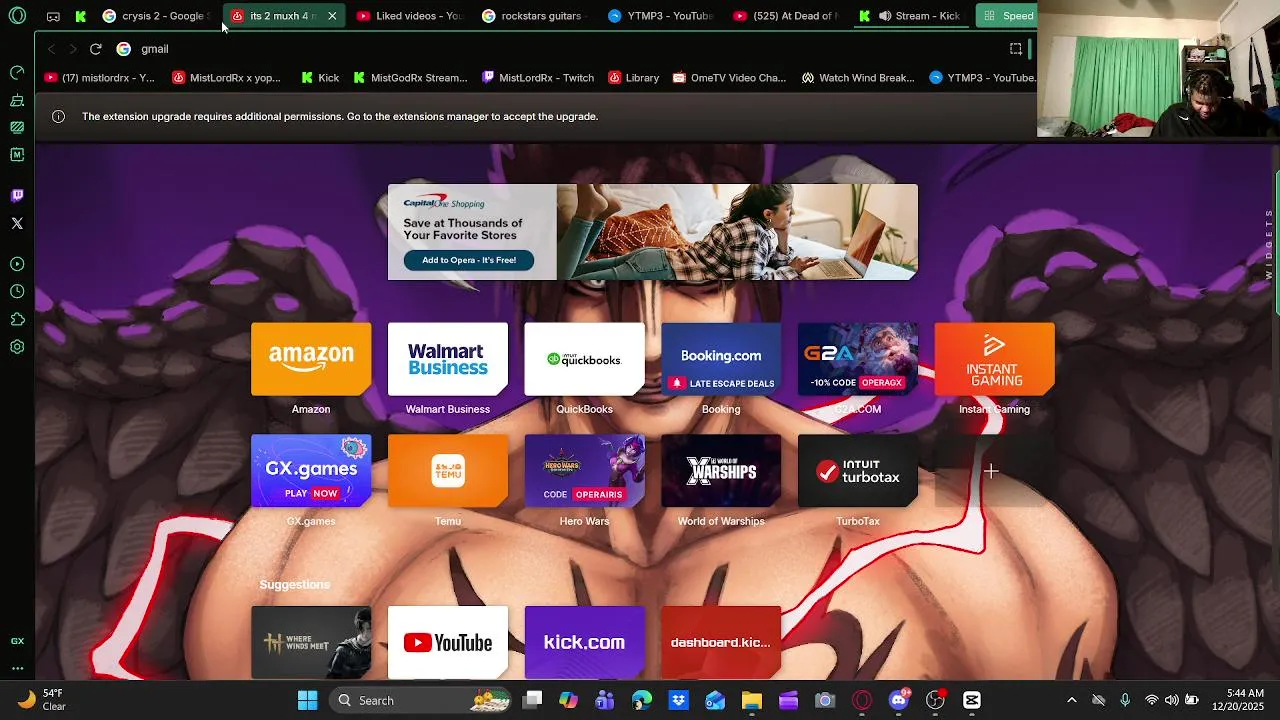Switch to 'YTMP3 - YouTube' tab
This screenshot has height=720, width=1280.
click(x=660, y=16)
